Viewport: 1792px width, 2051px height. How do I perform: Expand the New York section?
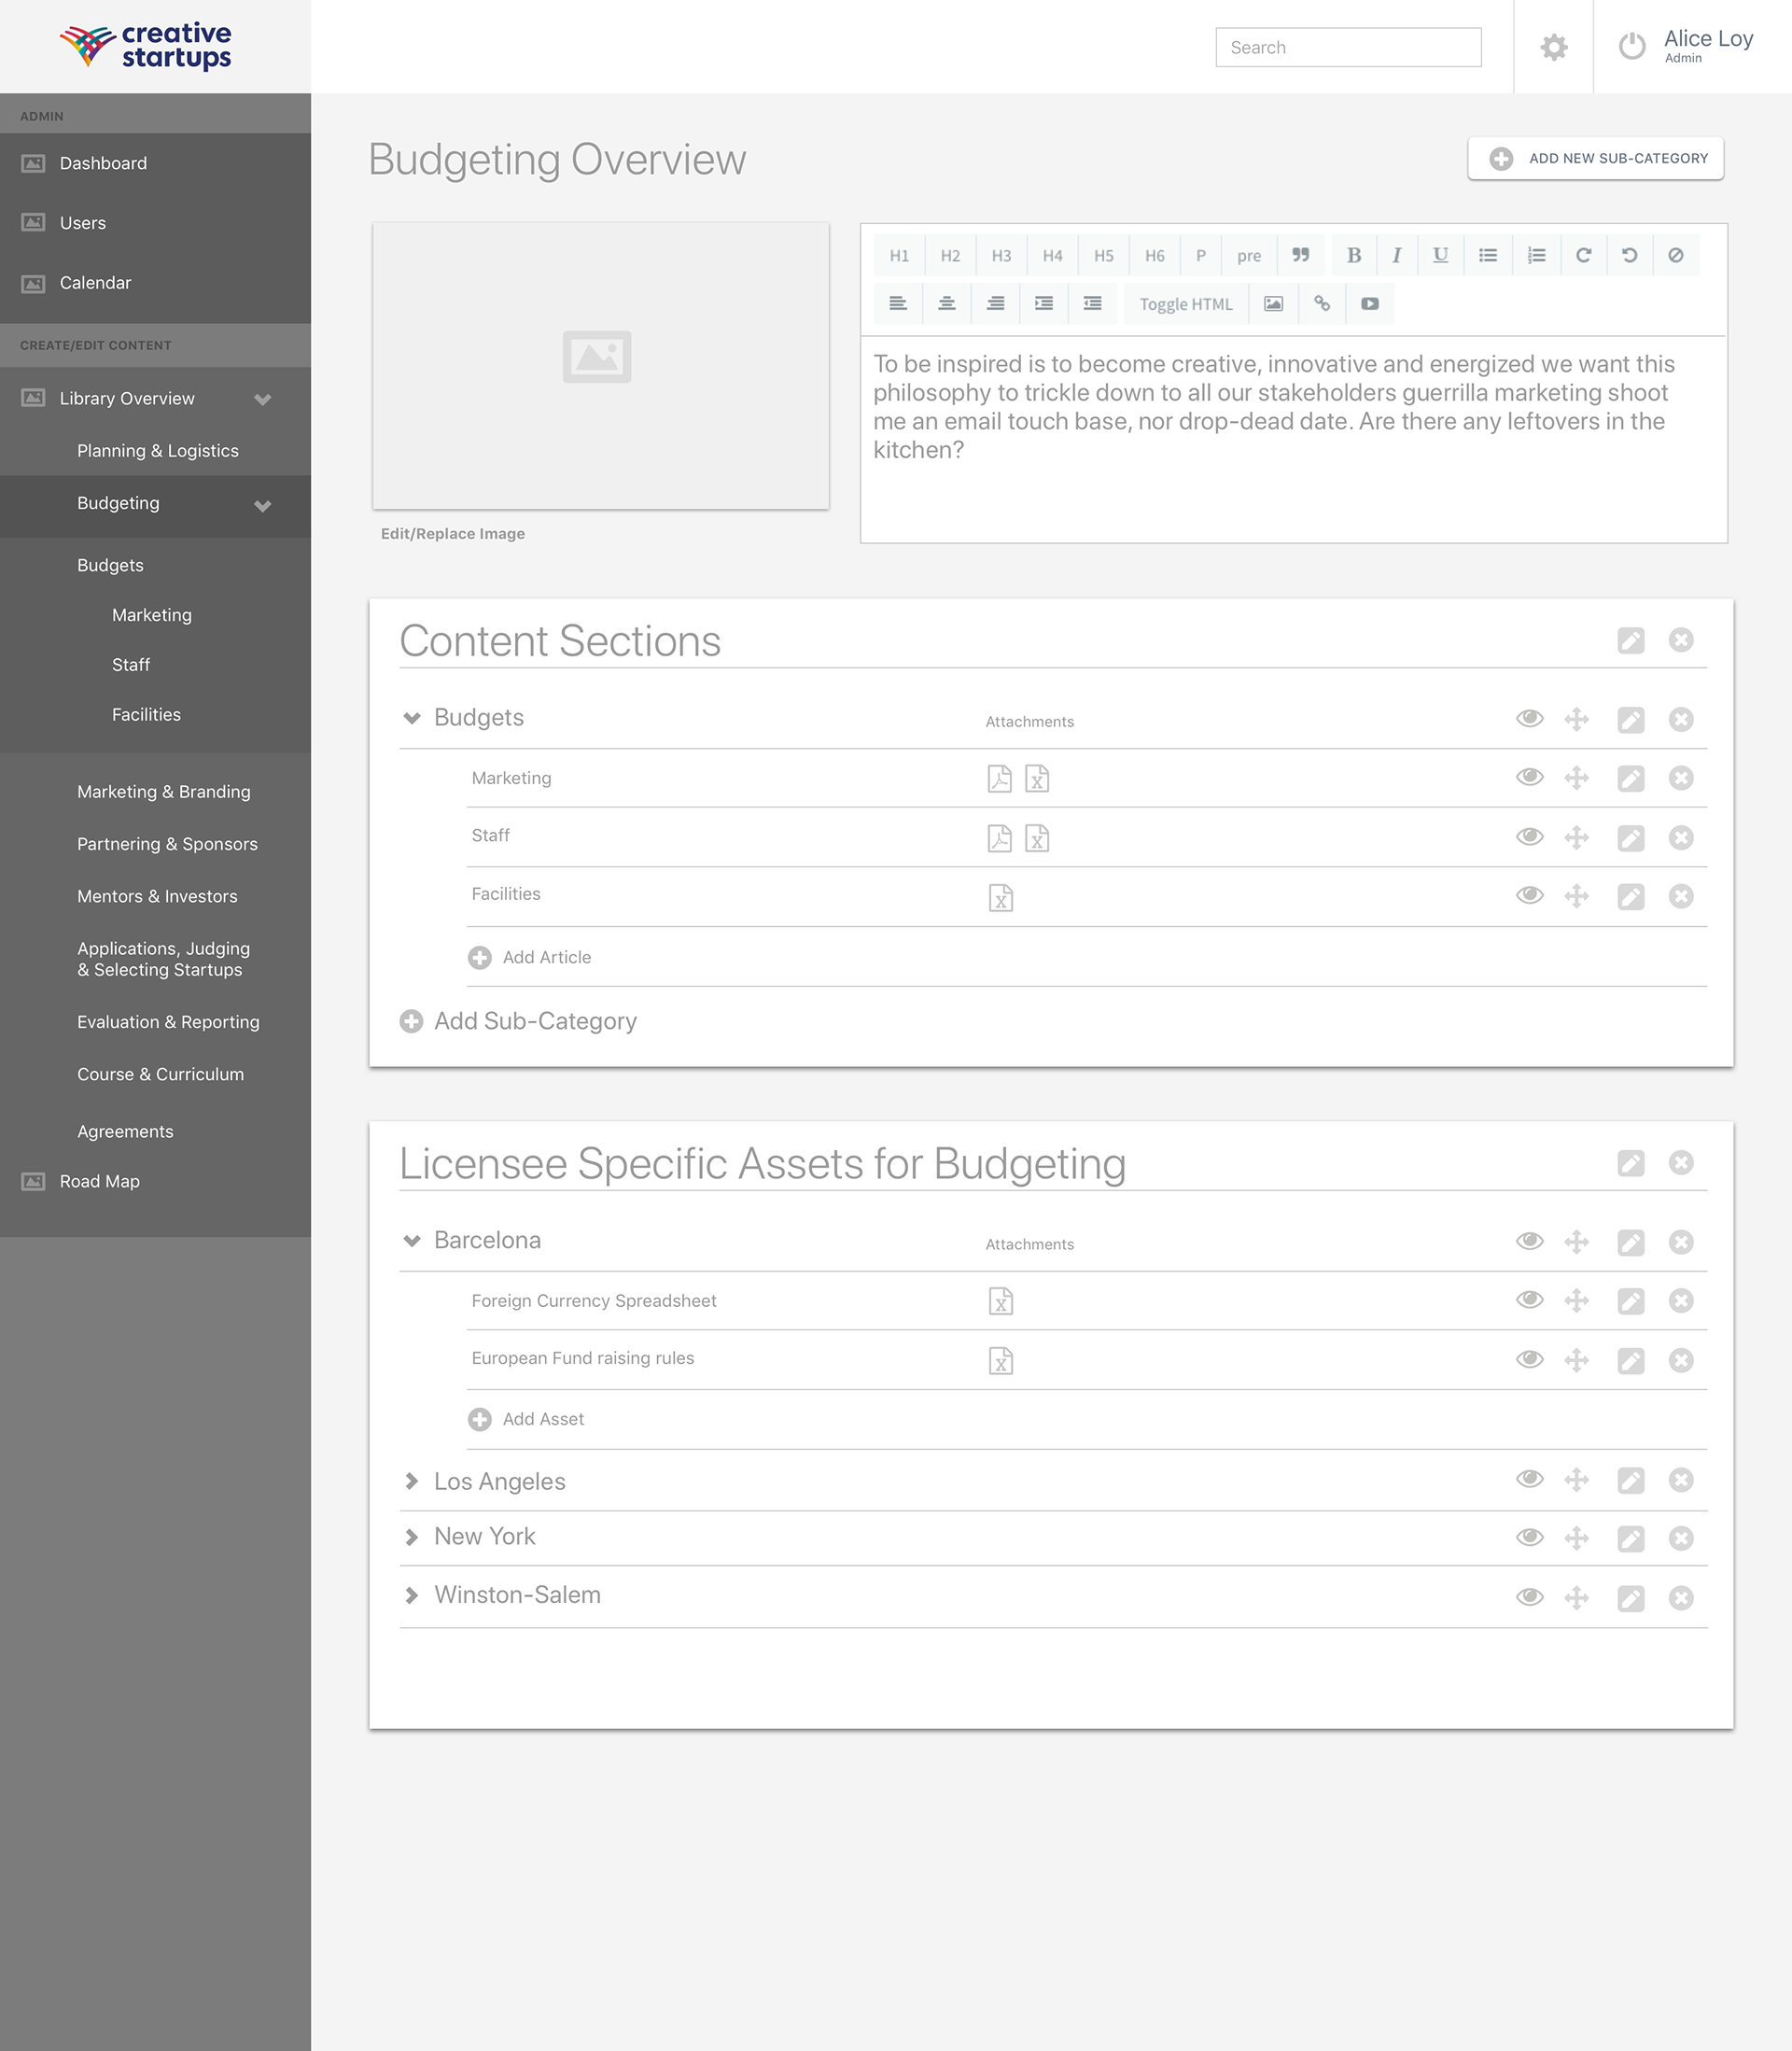click(411, 1537)
